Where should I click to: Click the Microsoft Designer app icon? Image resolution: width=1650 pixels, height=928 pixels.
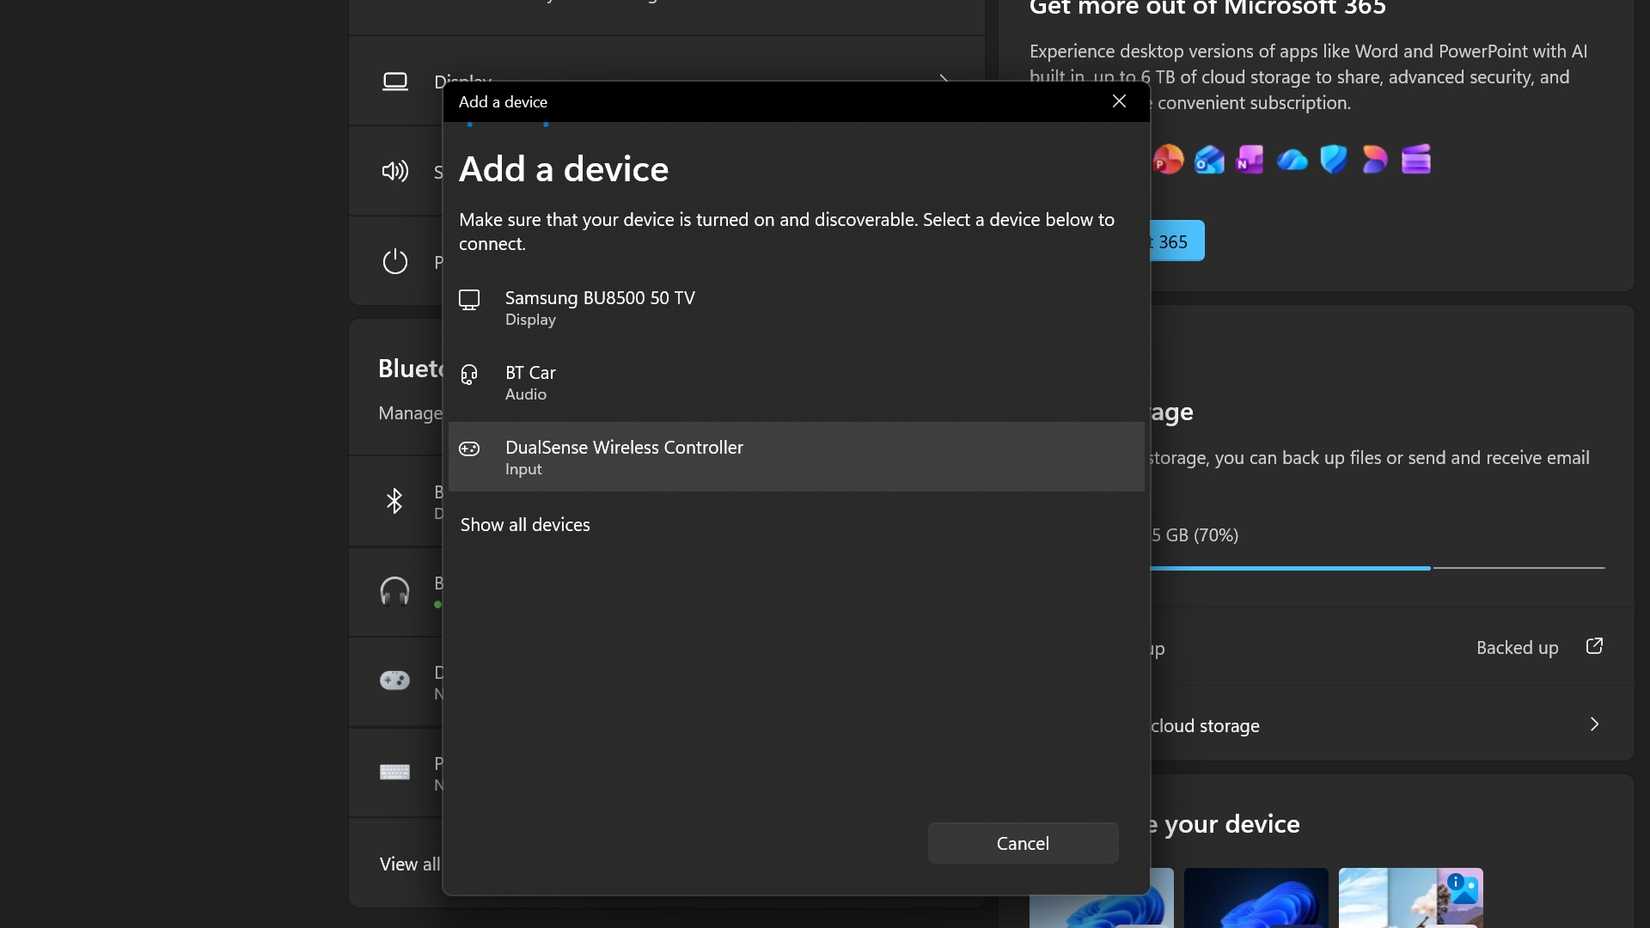click(1375, 159)
